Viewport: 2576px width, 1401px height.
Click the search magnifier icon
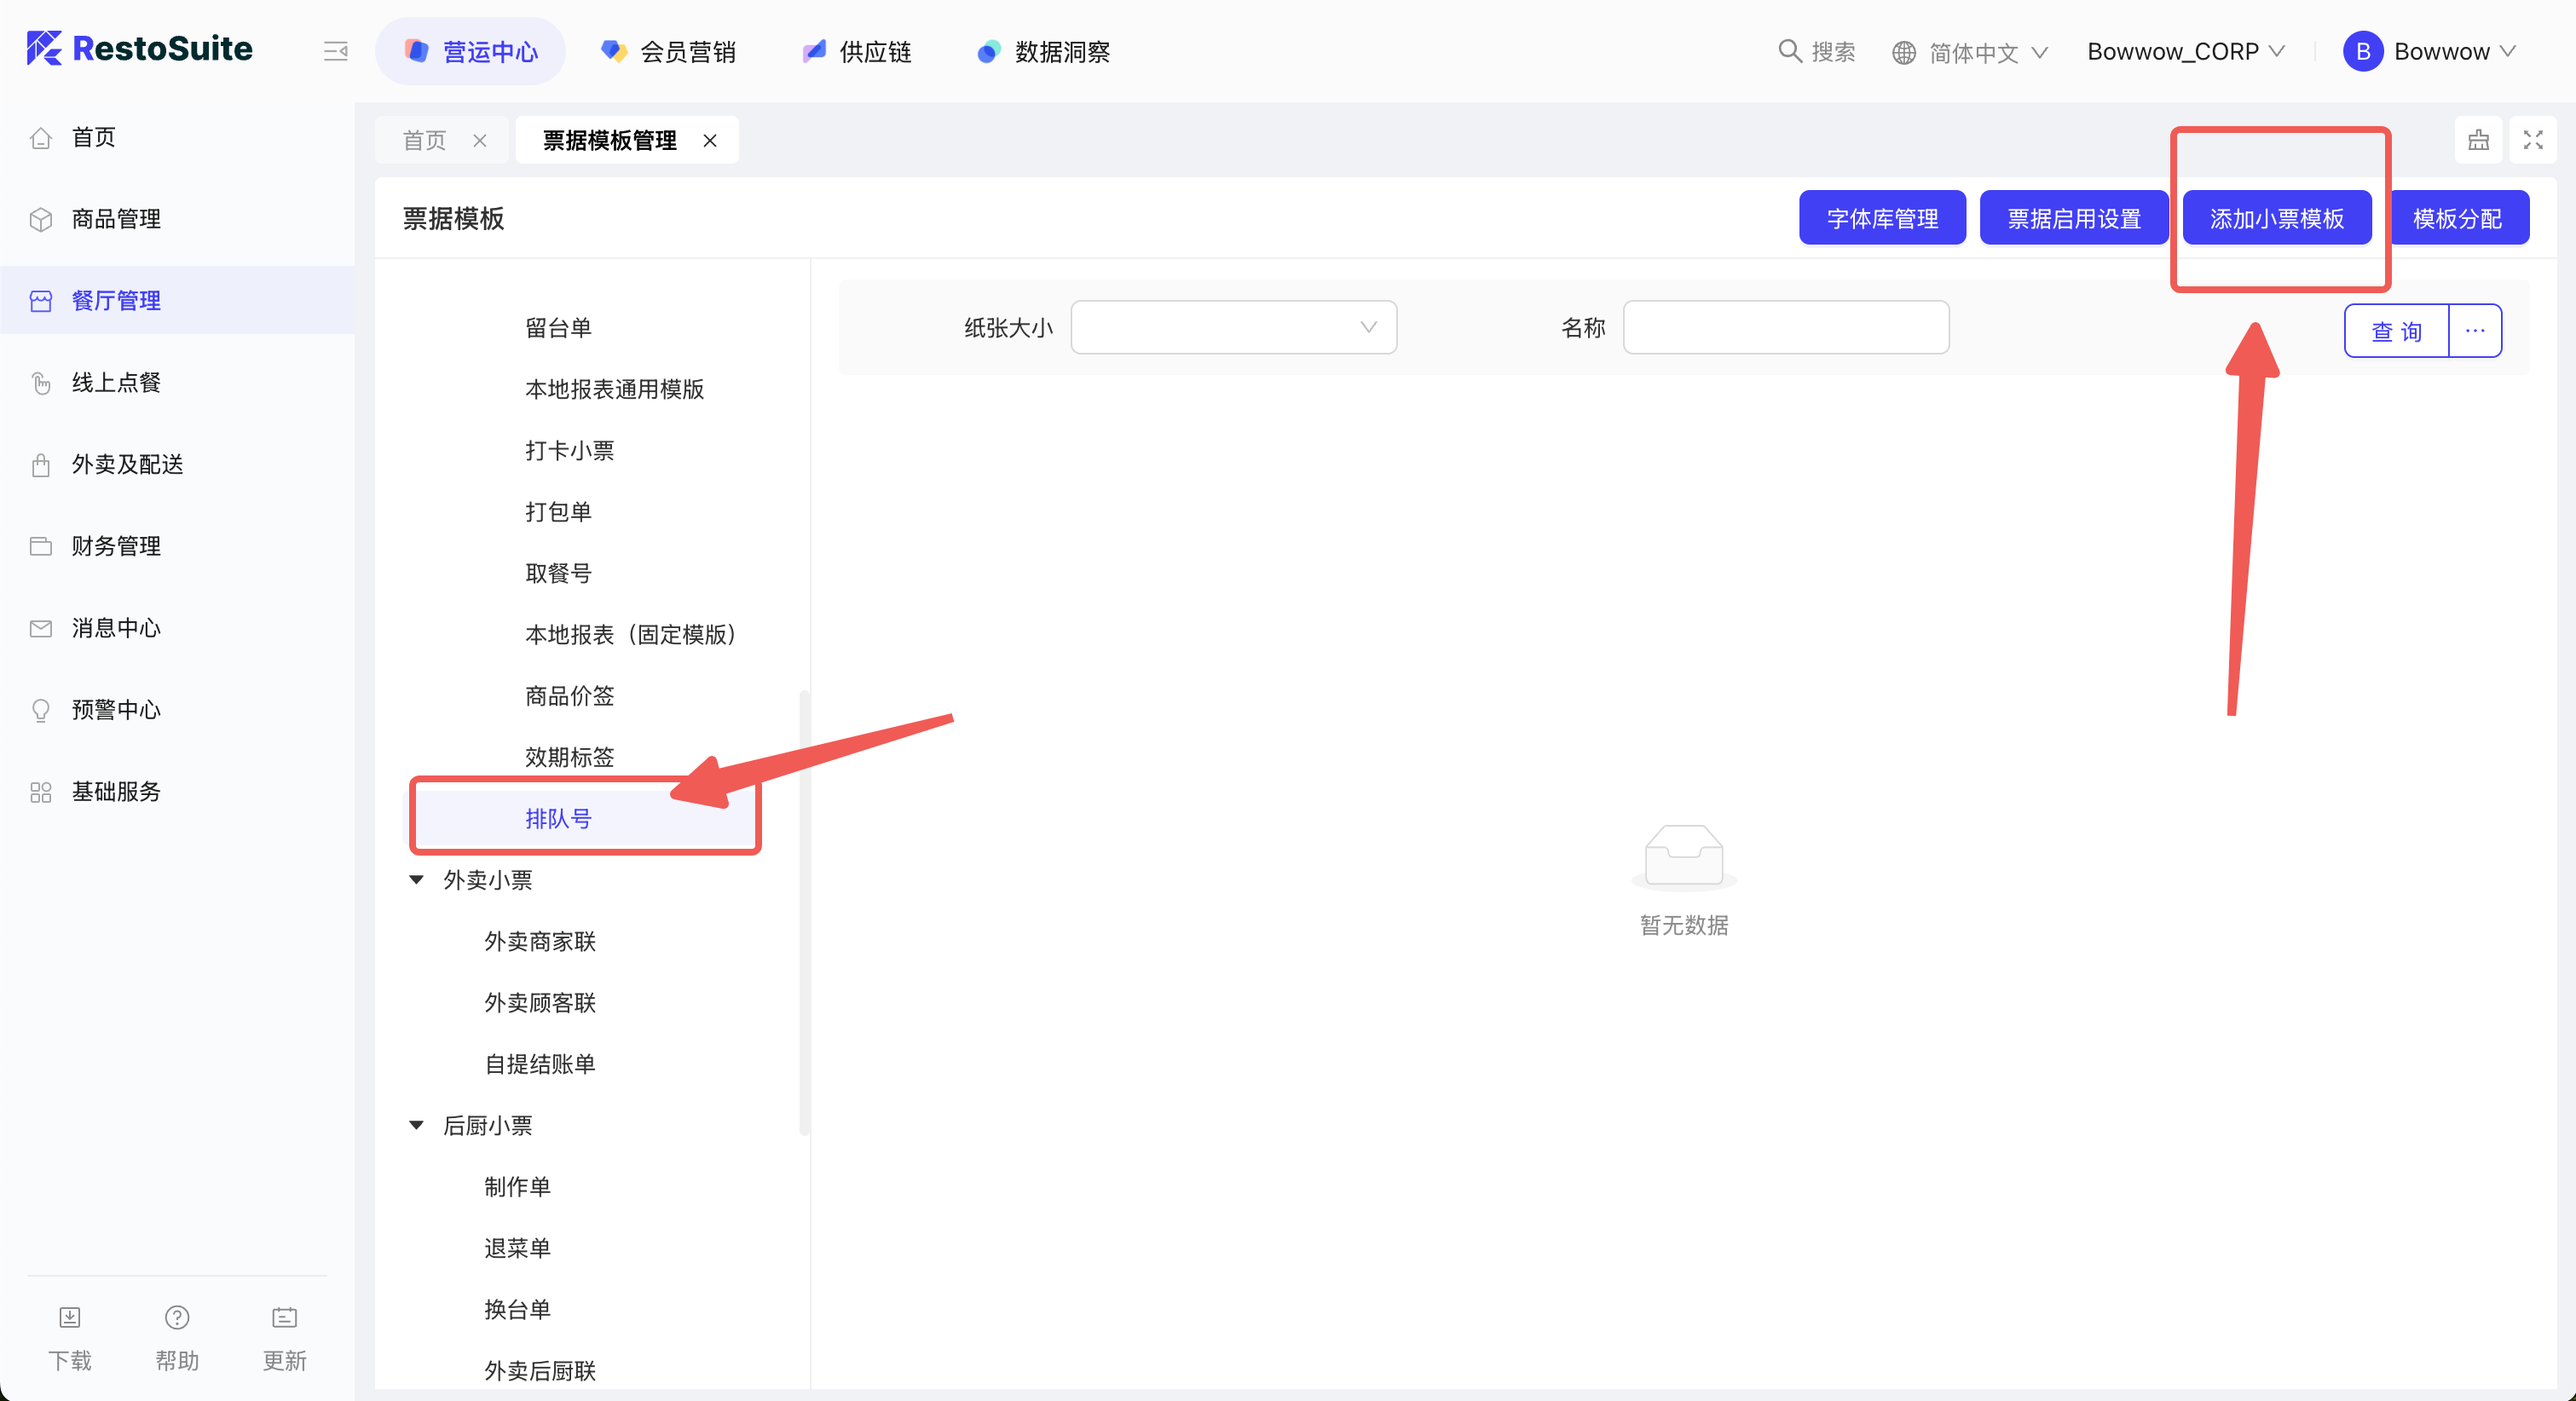[1790, 51]
